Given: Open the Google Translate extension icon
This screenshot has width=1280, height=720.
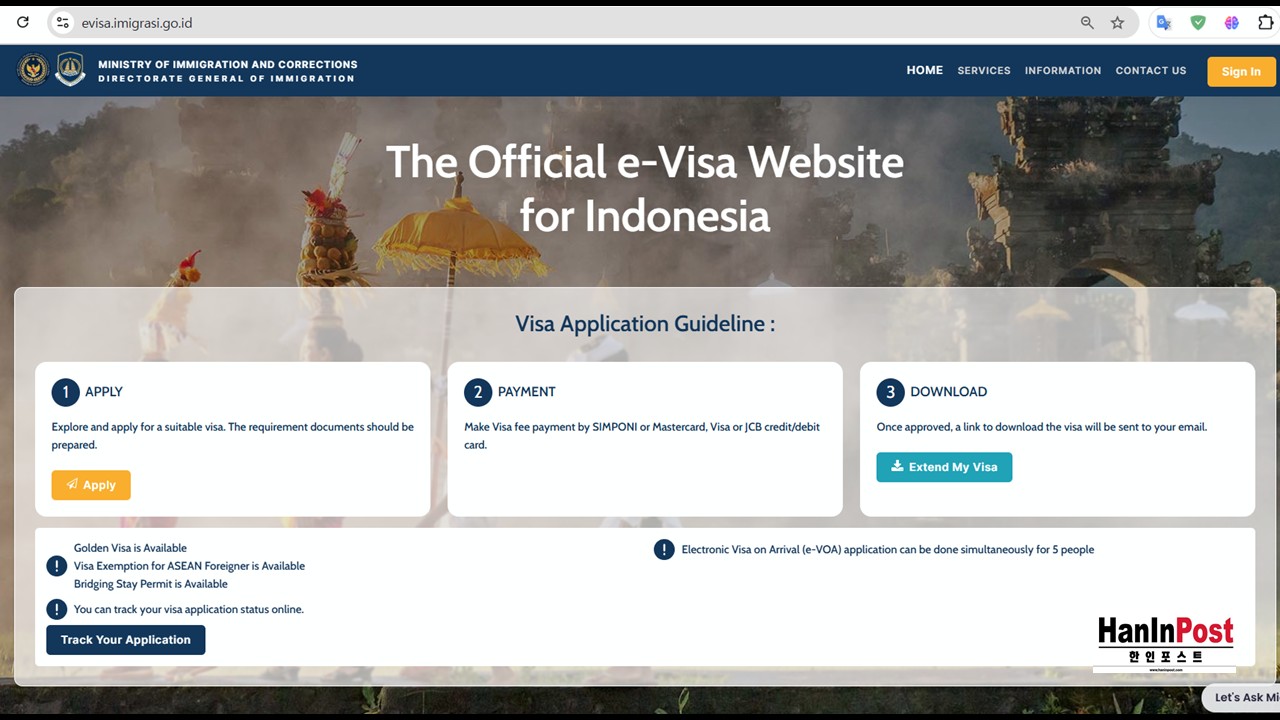Looking at the screenshot, I should coord(1163,22).
